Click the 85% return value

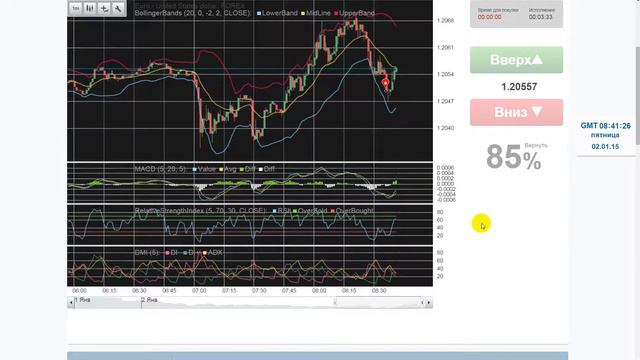pyautogui.click(x=513, y=157)
